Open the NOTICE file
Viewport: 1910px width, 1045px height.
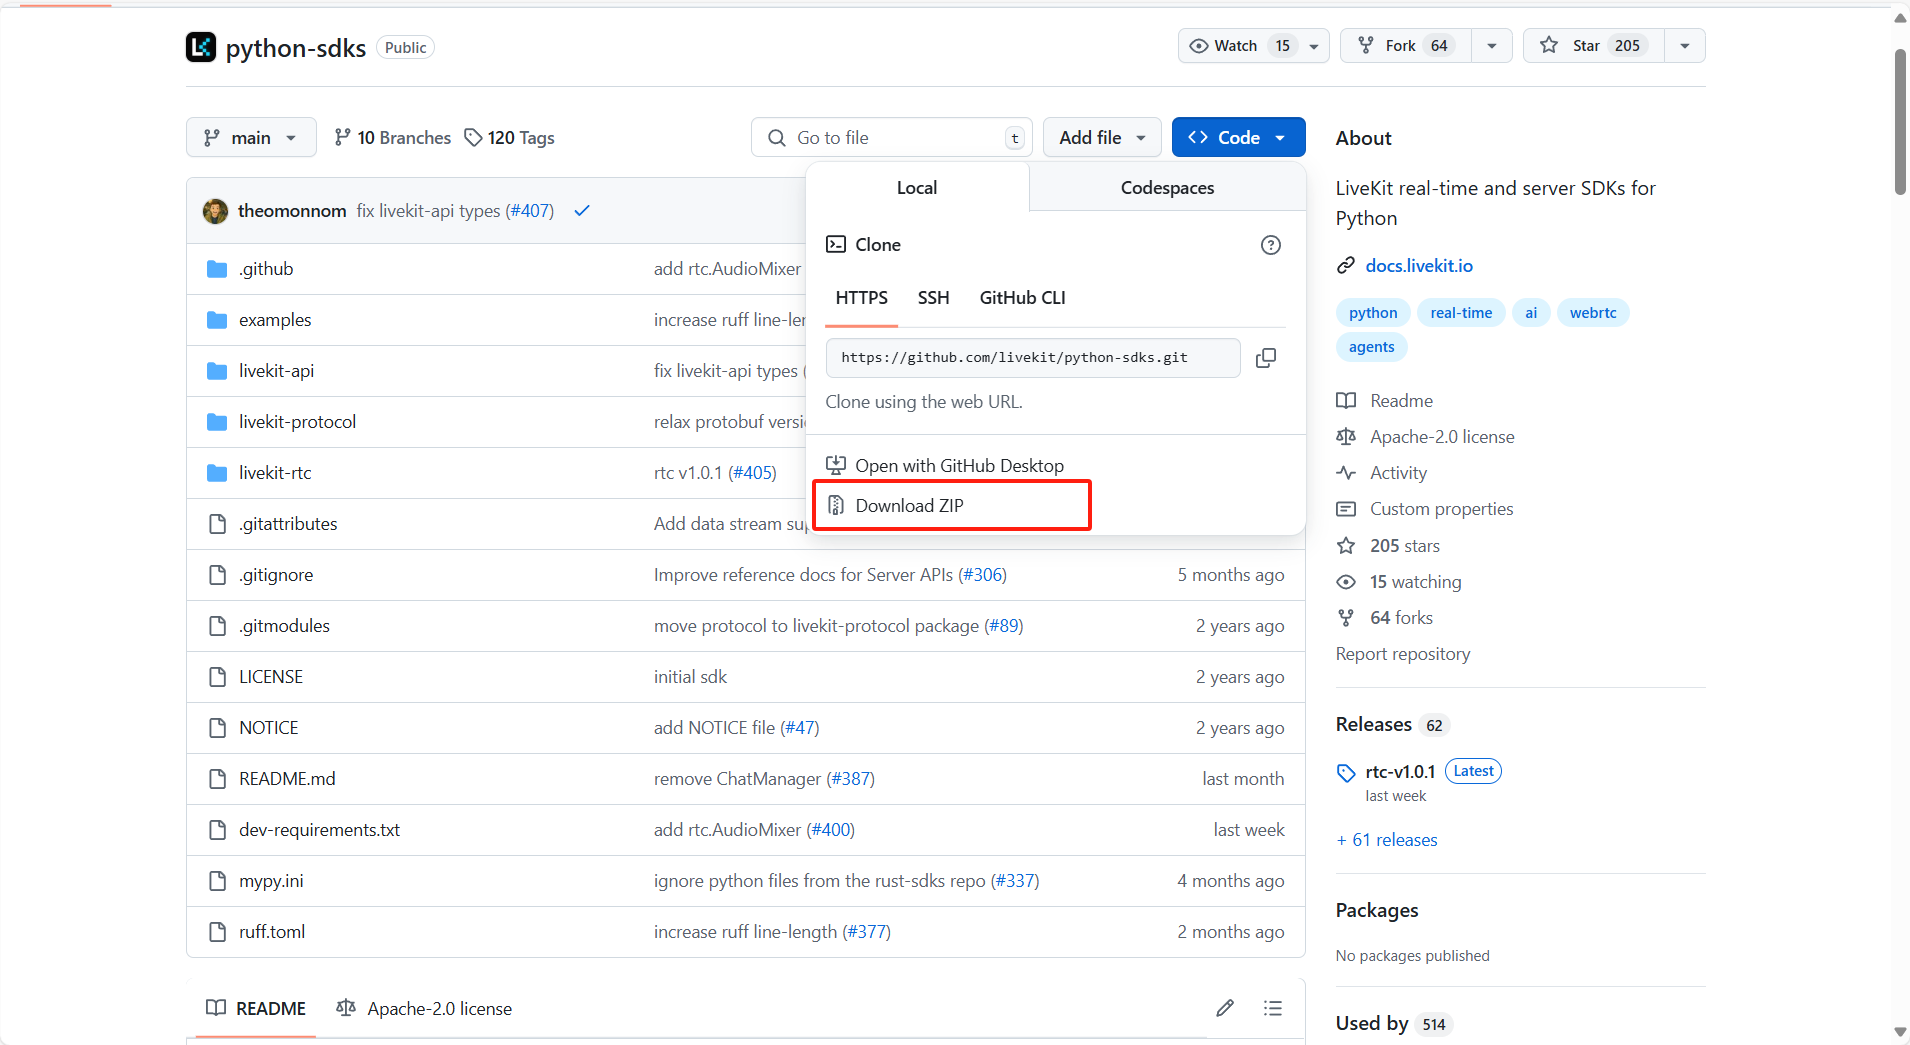pos(268,728)
